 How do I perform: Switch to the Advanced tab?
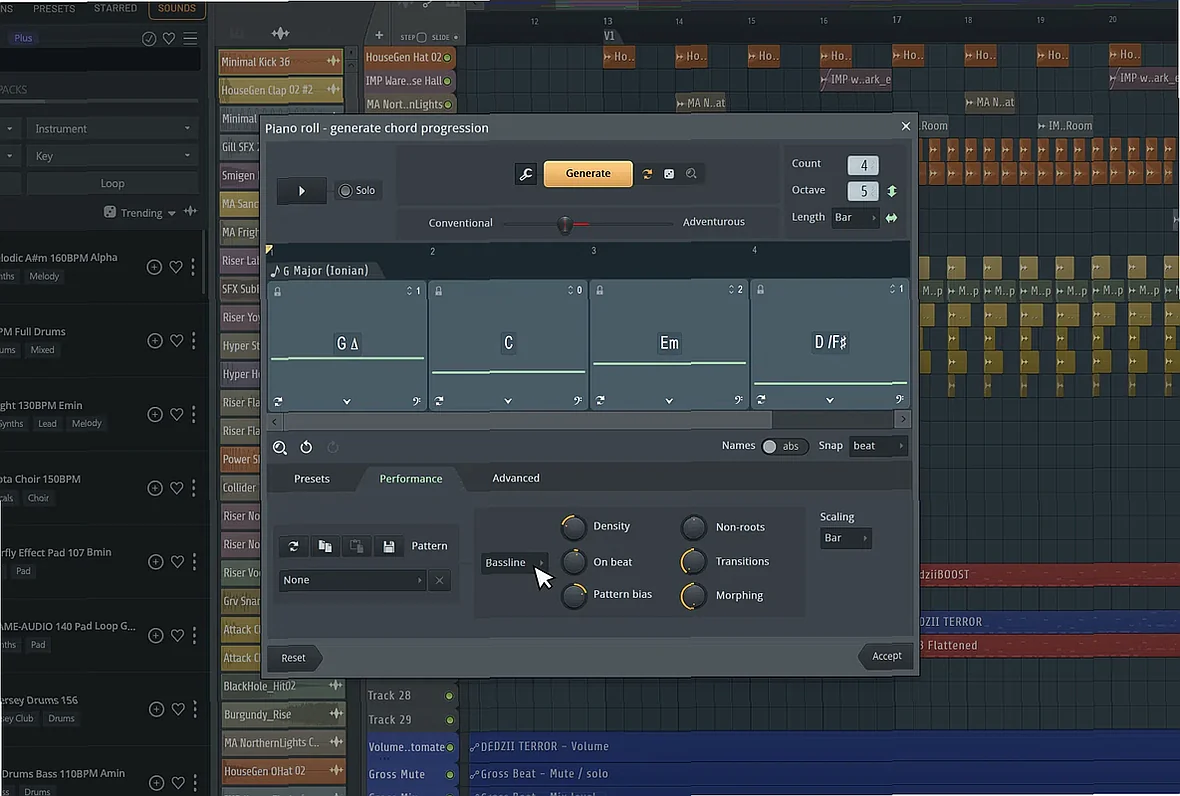point(515,478)
